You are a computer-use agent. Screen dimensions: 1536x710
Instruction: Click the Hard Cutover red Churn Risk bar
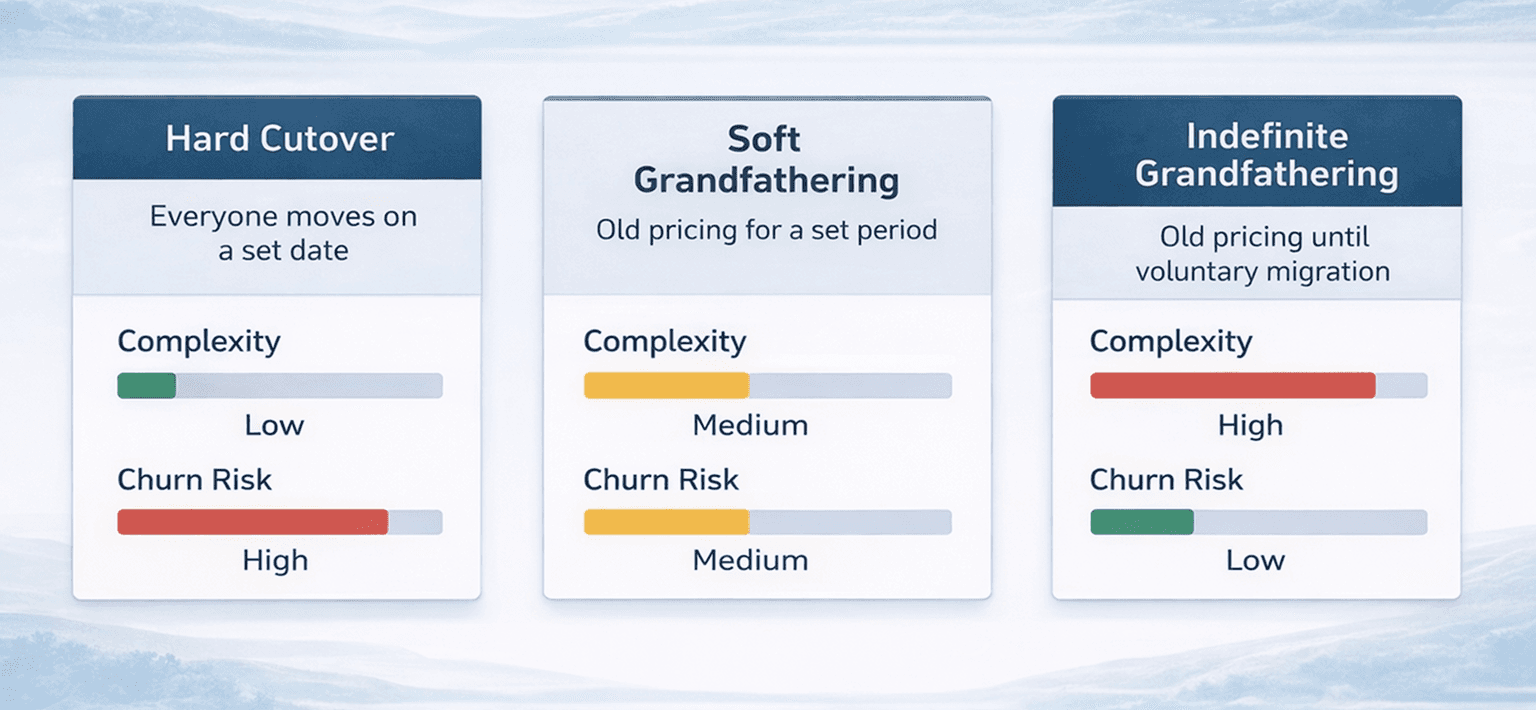[x=252, y=522]
